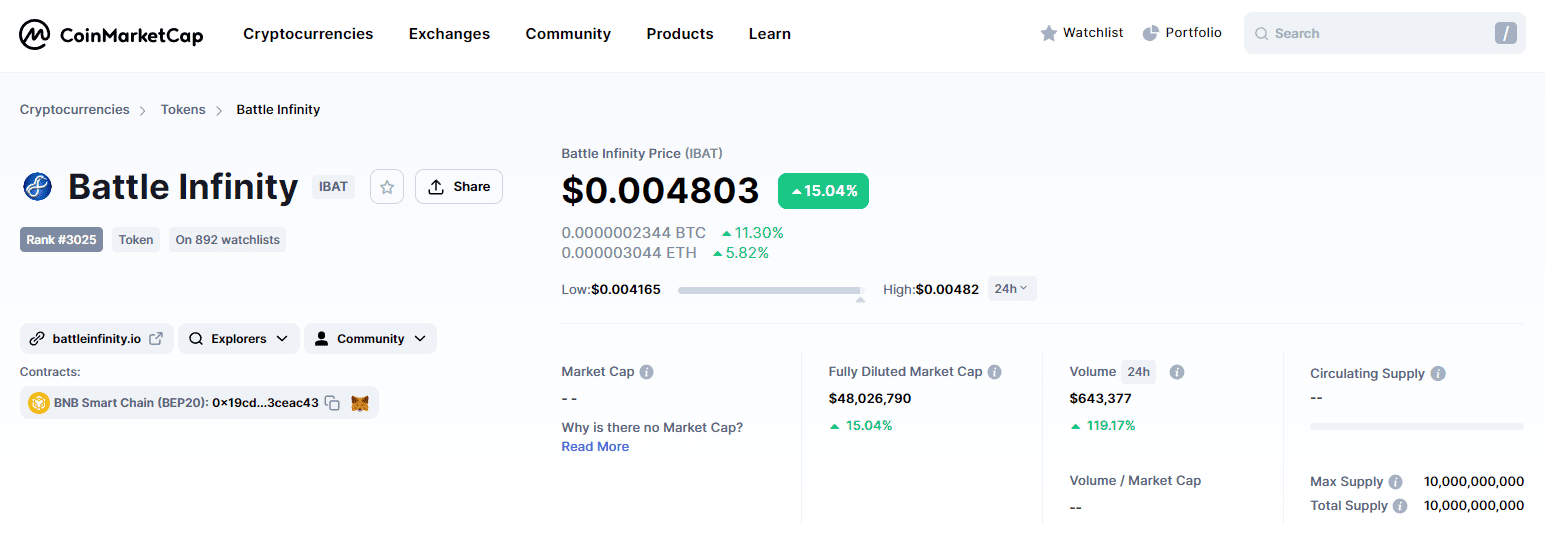Open the Products menu

(680, 34)
